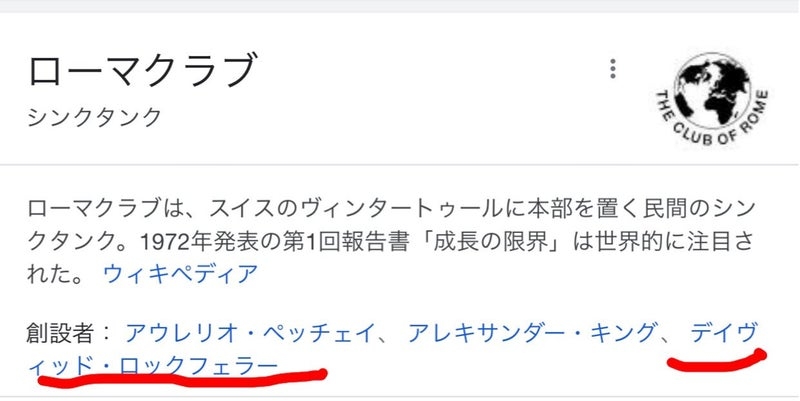The width and height of the screenshot is (800, 401).
Task: Click the ローマクラブ panel title
Action: pyautogui.click(x=141, y=70)
